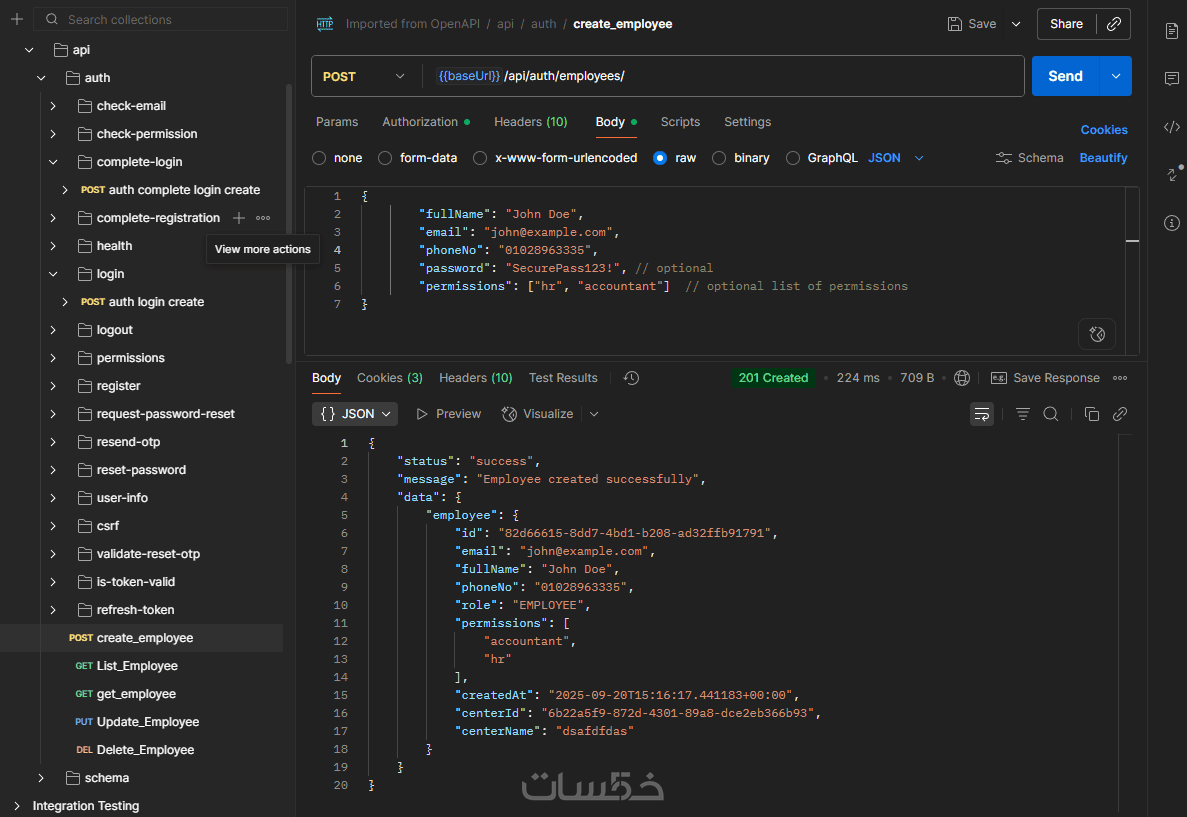
Task: Open the POST method dropdown
Action: click(x=364, y=76)
